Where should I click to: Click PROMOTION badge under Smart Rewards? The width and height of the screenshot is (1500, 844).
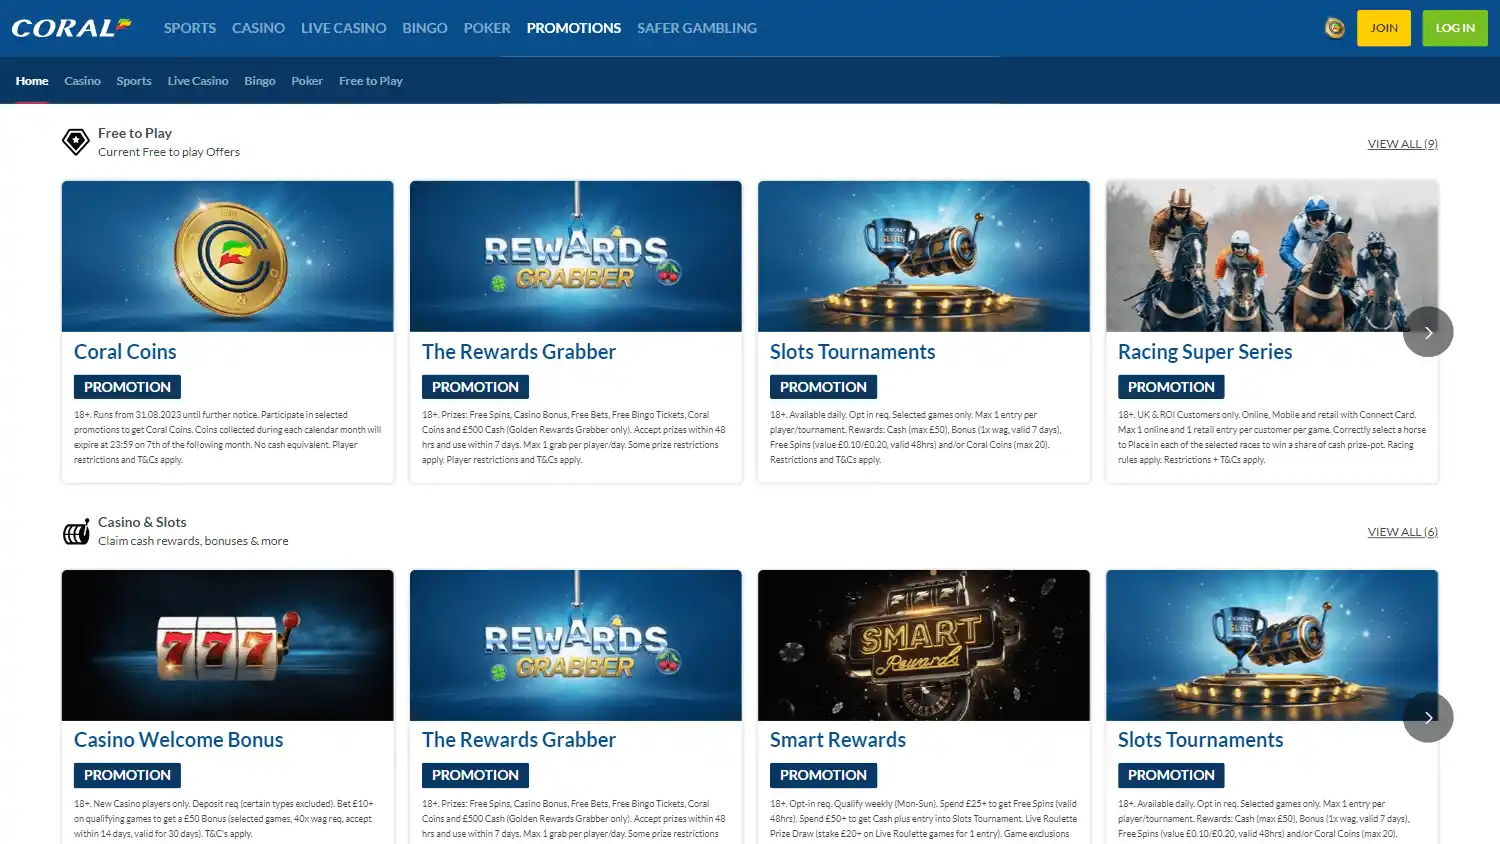click(x=823, y=775)
